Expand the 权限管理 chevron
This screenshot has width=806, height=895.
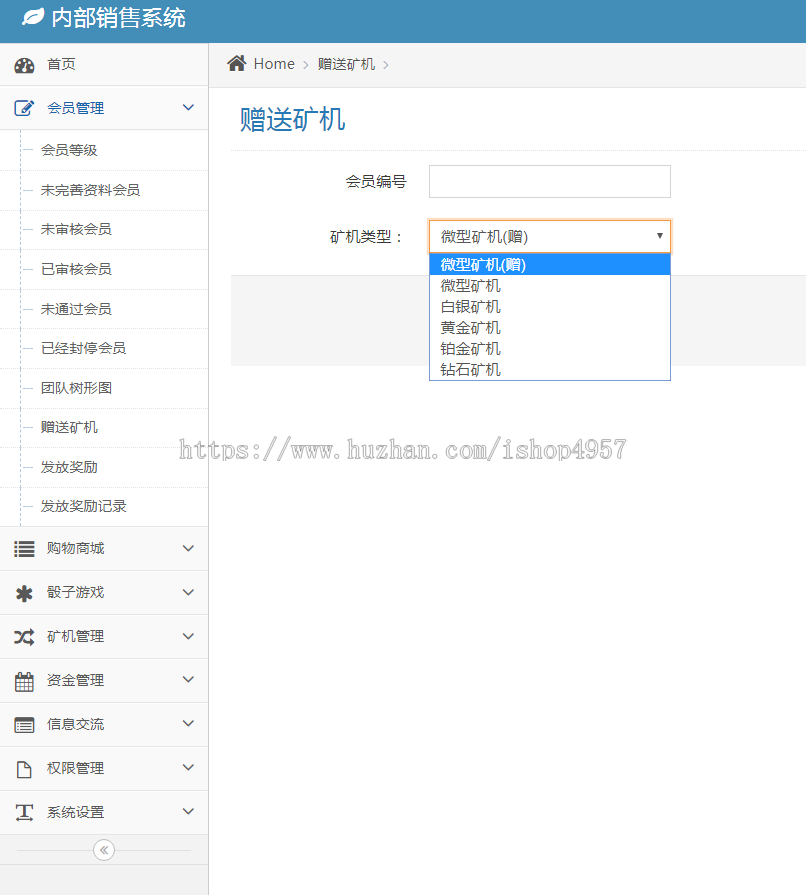(188, 767)
